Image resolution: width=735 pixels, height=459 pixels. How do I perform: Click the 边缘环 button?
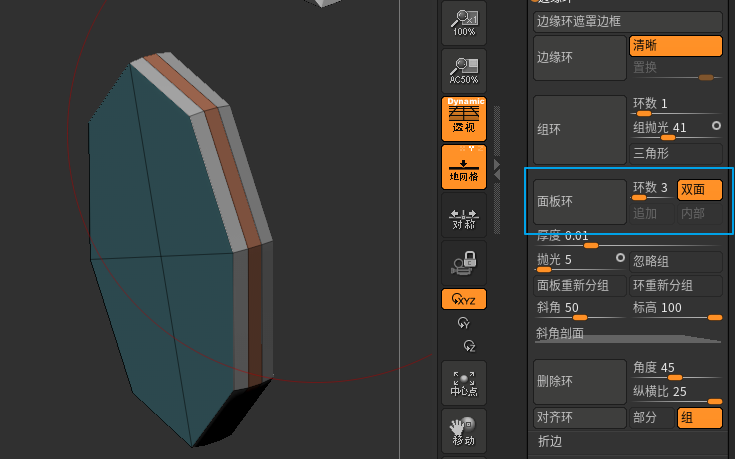click(580, 58)
